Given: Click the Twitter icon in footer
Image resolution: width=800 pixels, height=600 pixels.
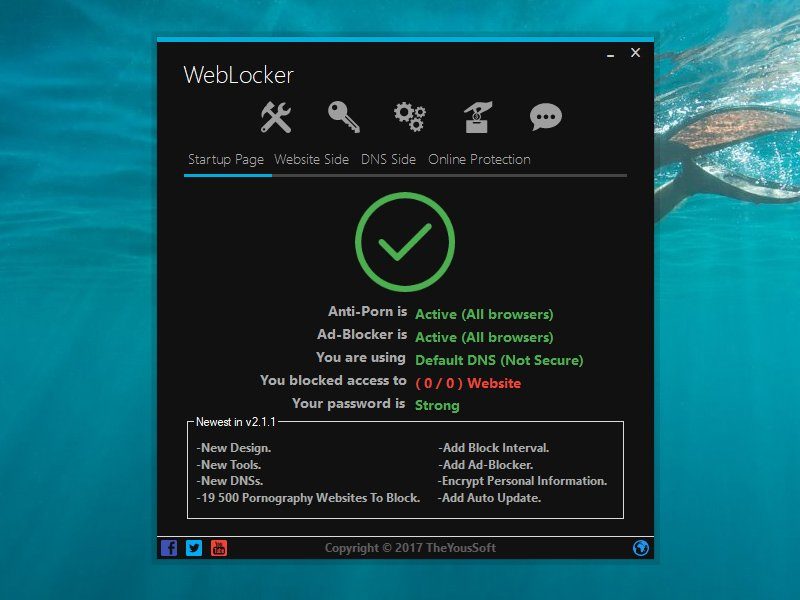Looking at the screenshot, I should click(194, 548).
